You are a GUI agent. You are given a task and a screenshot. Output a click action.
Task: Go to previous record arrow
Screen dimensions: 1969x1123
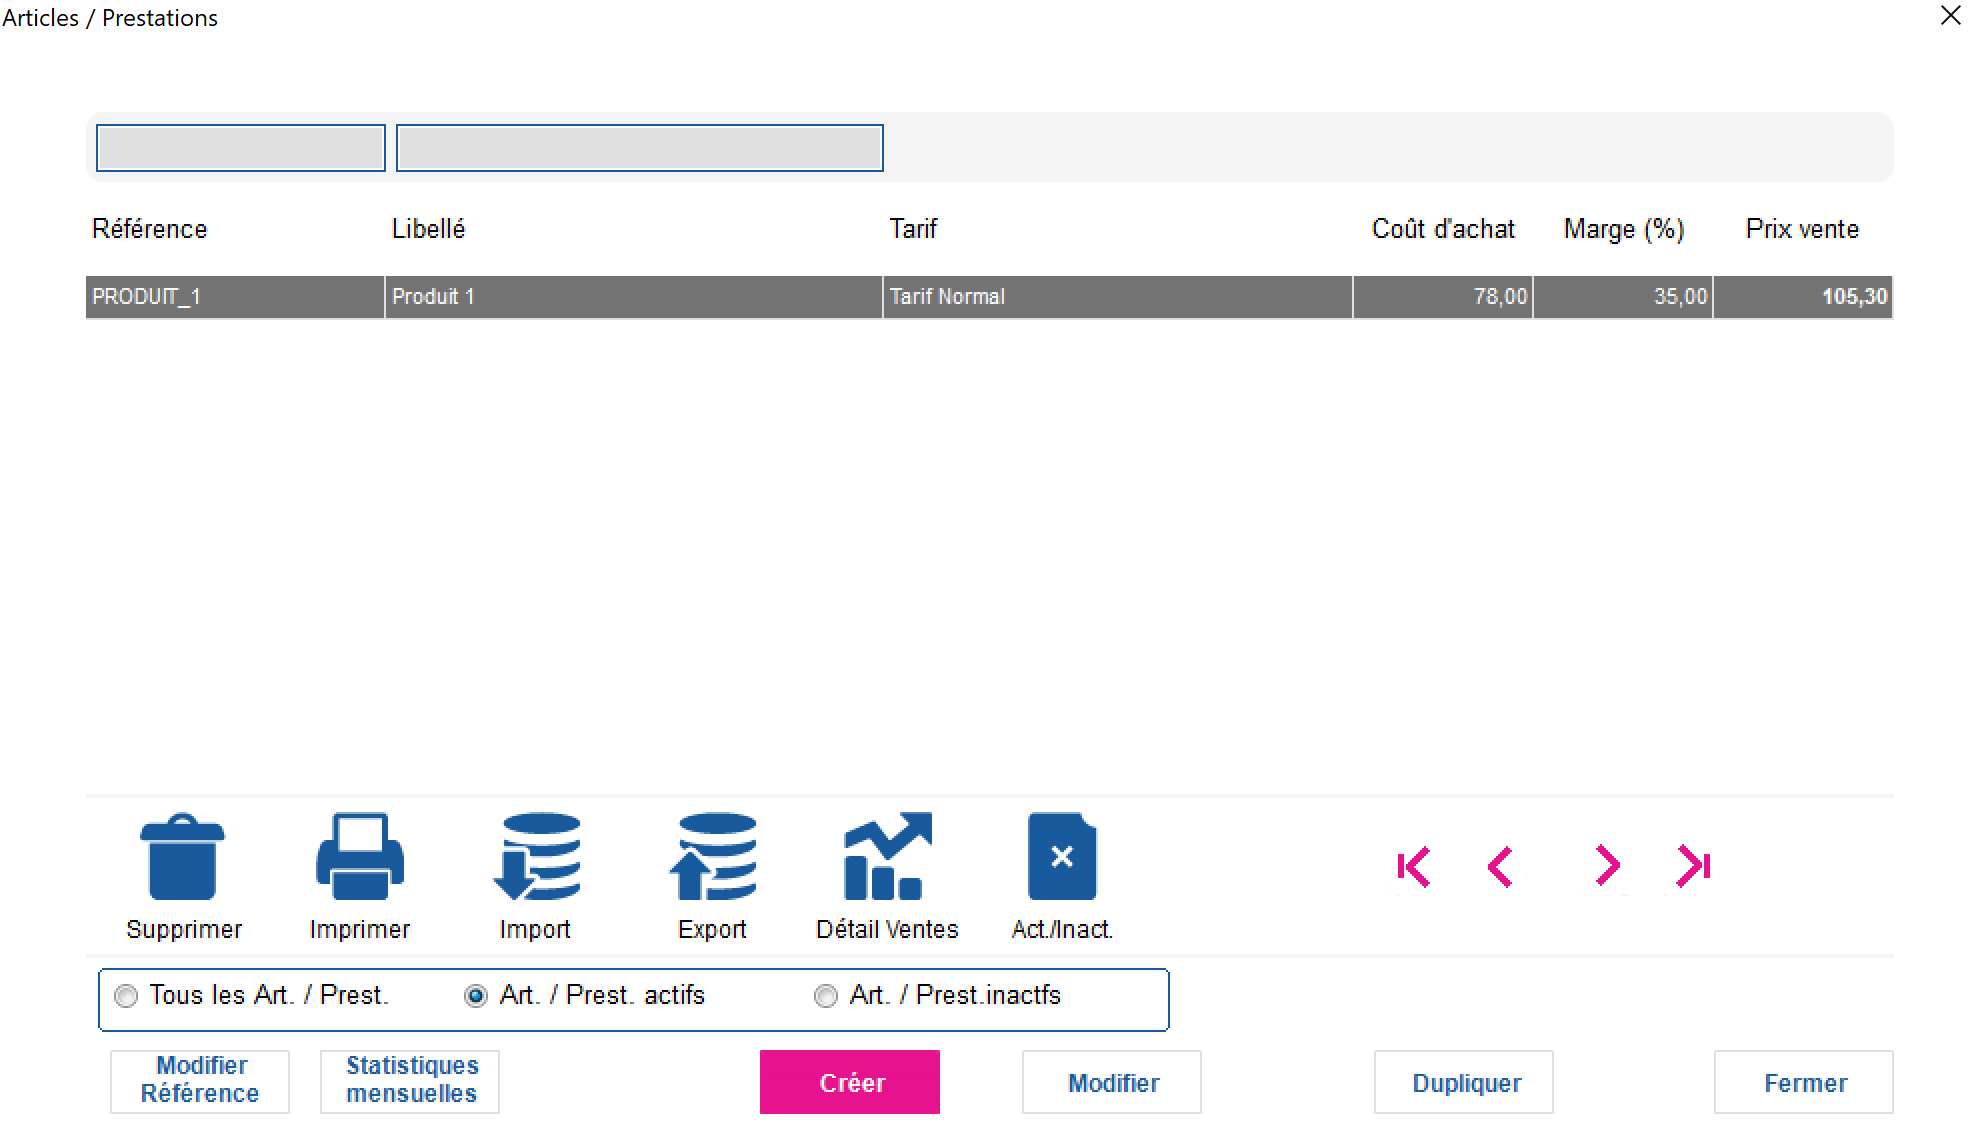[x=1499, y=867]
